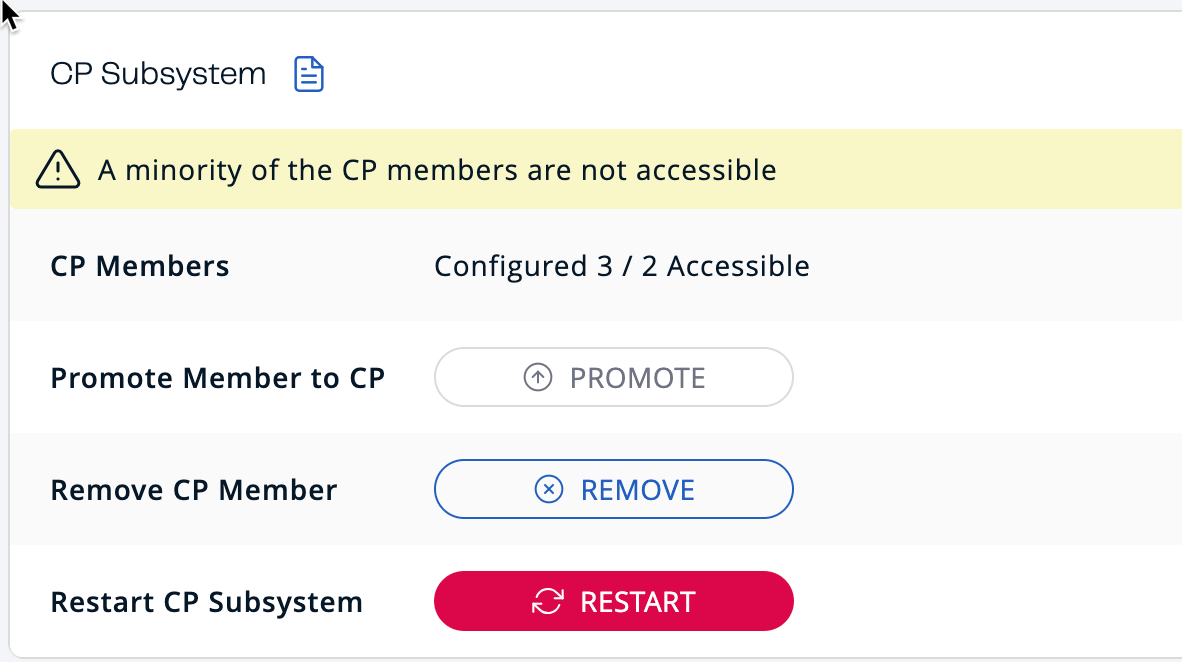The width and height of the screenshot is (1182, 662).
Task: Click the alert icon in the yellow banner
Action: 57,169
